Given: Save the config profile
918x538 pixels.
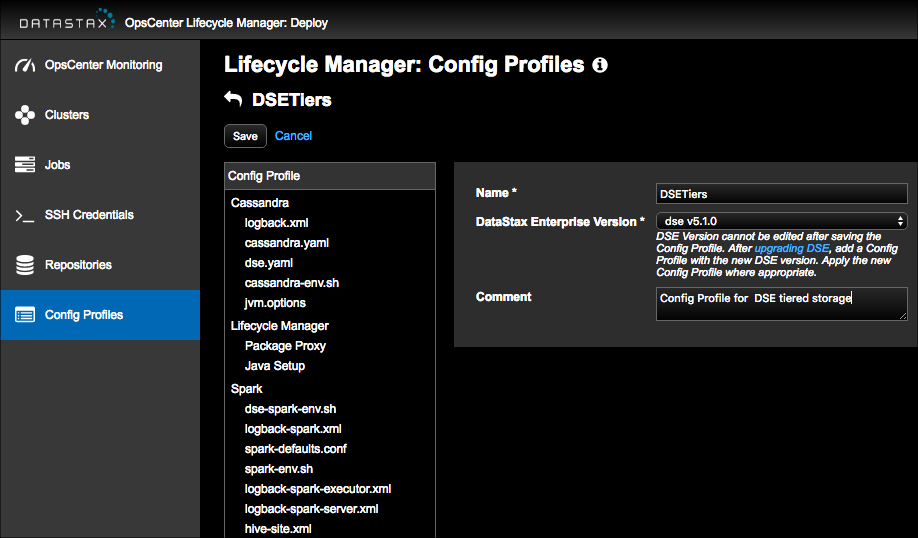Looking at the screenshot, I should tap(245, 136).
